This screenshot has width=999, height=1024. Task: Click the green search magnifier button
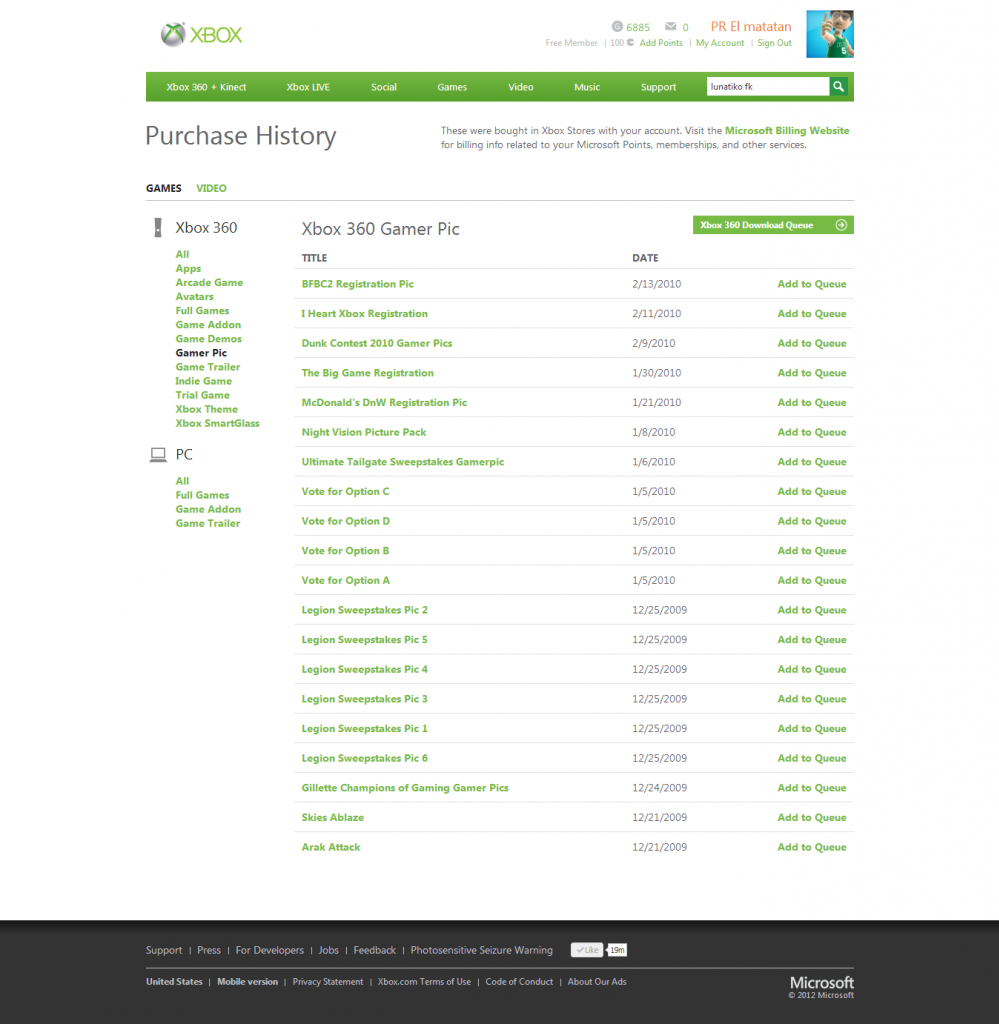click(840, 87)
